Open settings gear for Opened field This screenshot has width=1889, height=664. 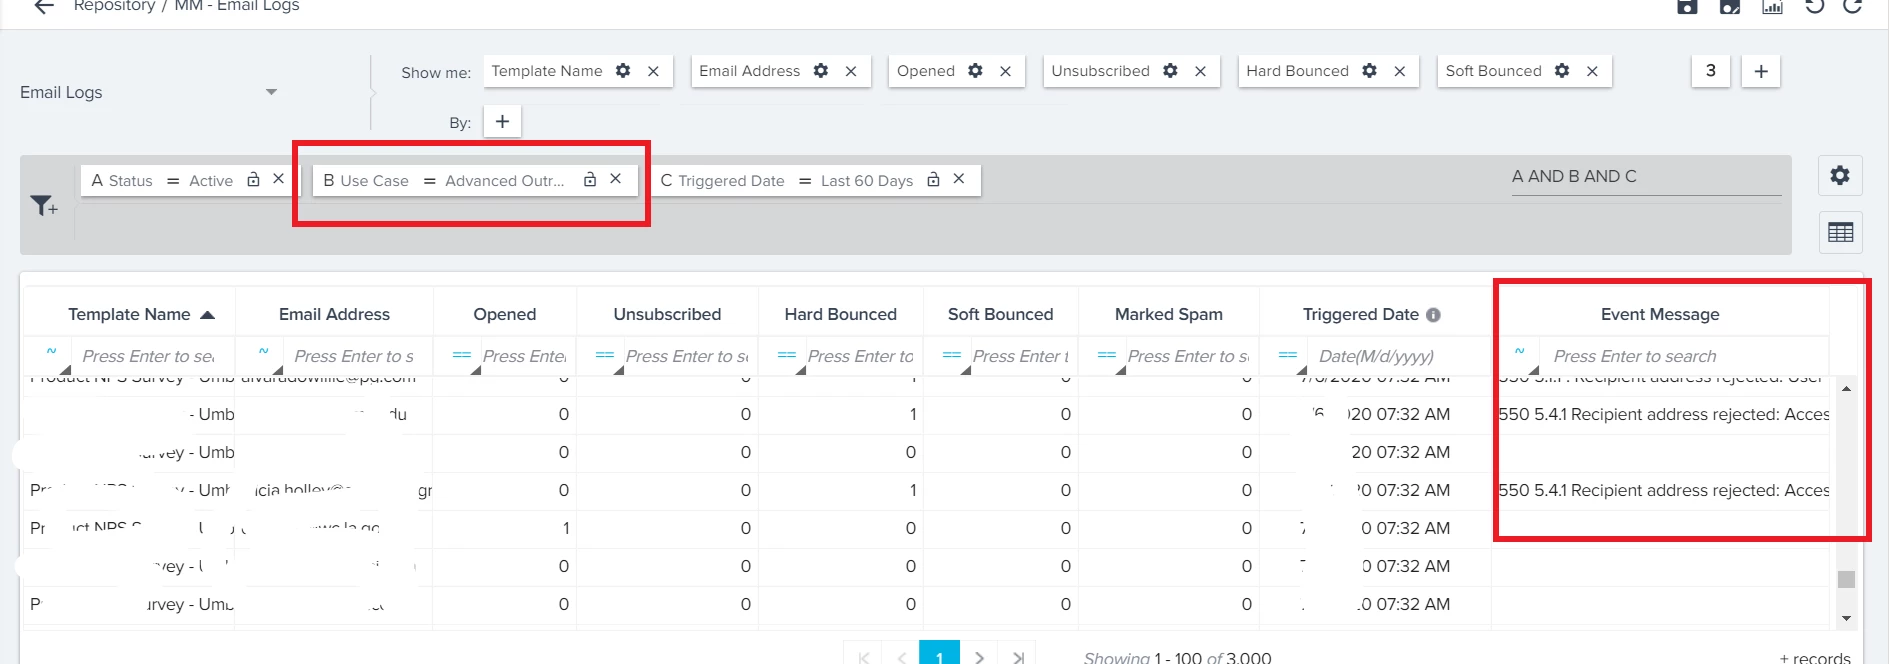976,71
